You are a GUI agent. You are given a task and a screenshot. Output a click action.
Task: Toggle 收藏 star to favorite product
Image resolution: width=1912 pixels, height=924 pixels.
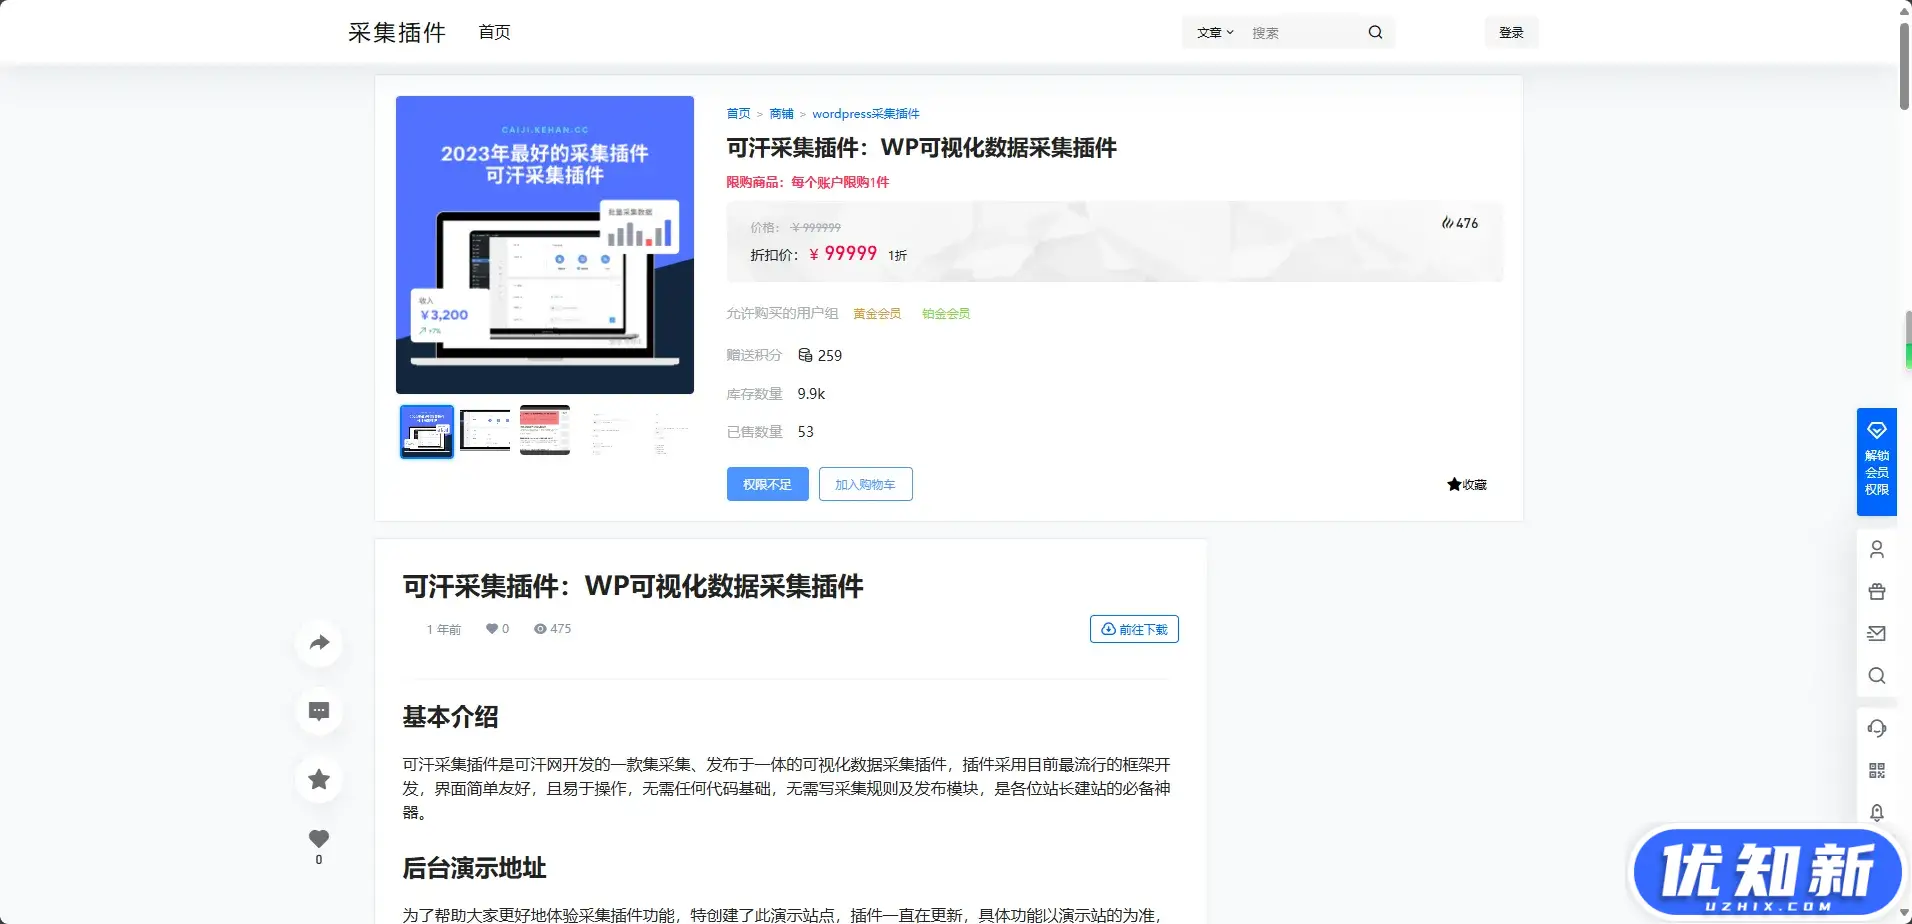click(x=1466, y=485)
